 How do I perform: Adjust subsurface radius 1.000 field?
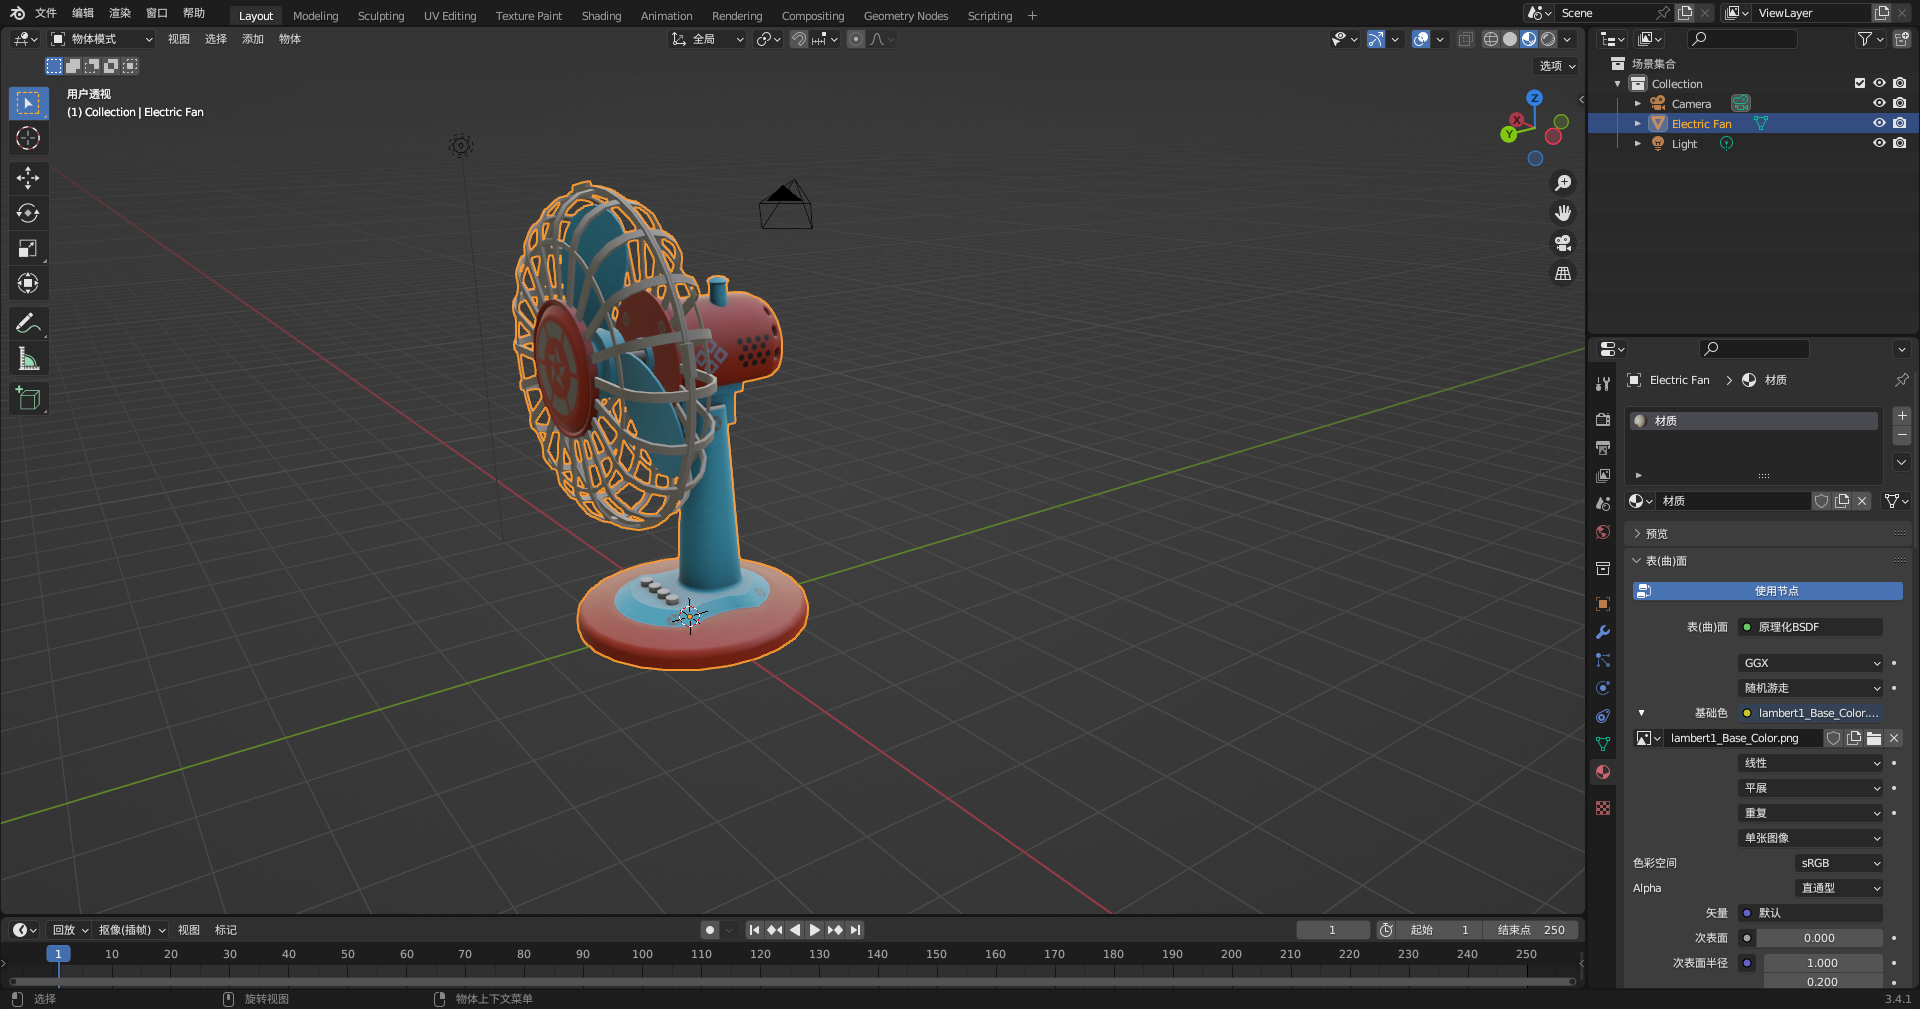tap(1822, 963)
